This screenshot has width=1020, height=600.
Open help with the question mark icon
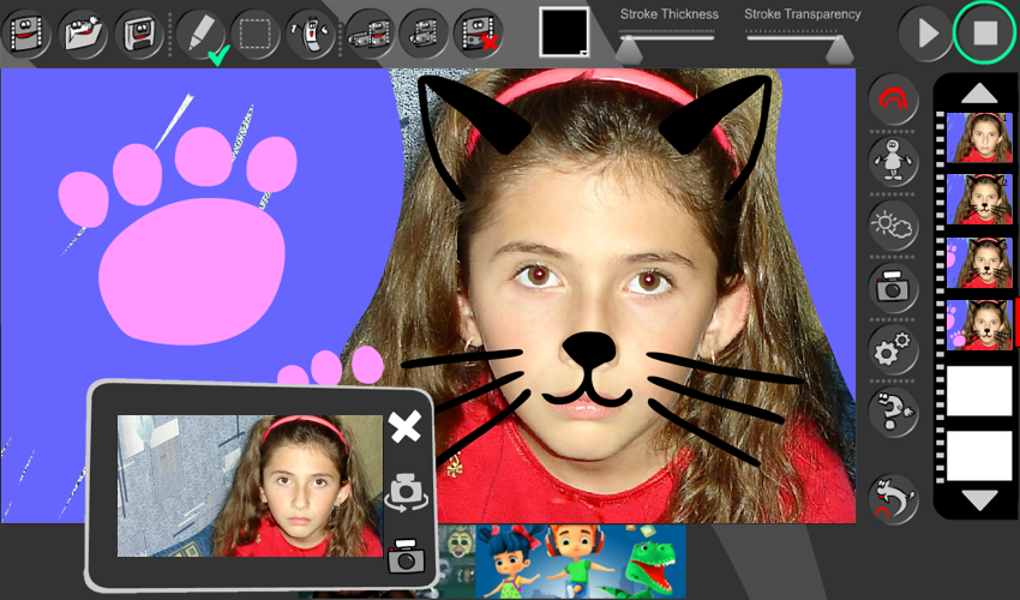pos(893,412)
